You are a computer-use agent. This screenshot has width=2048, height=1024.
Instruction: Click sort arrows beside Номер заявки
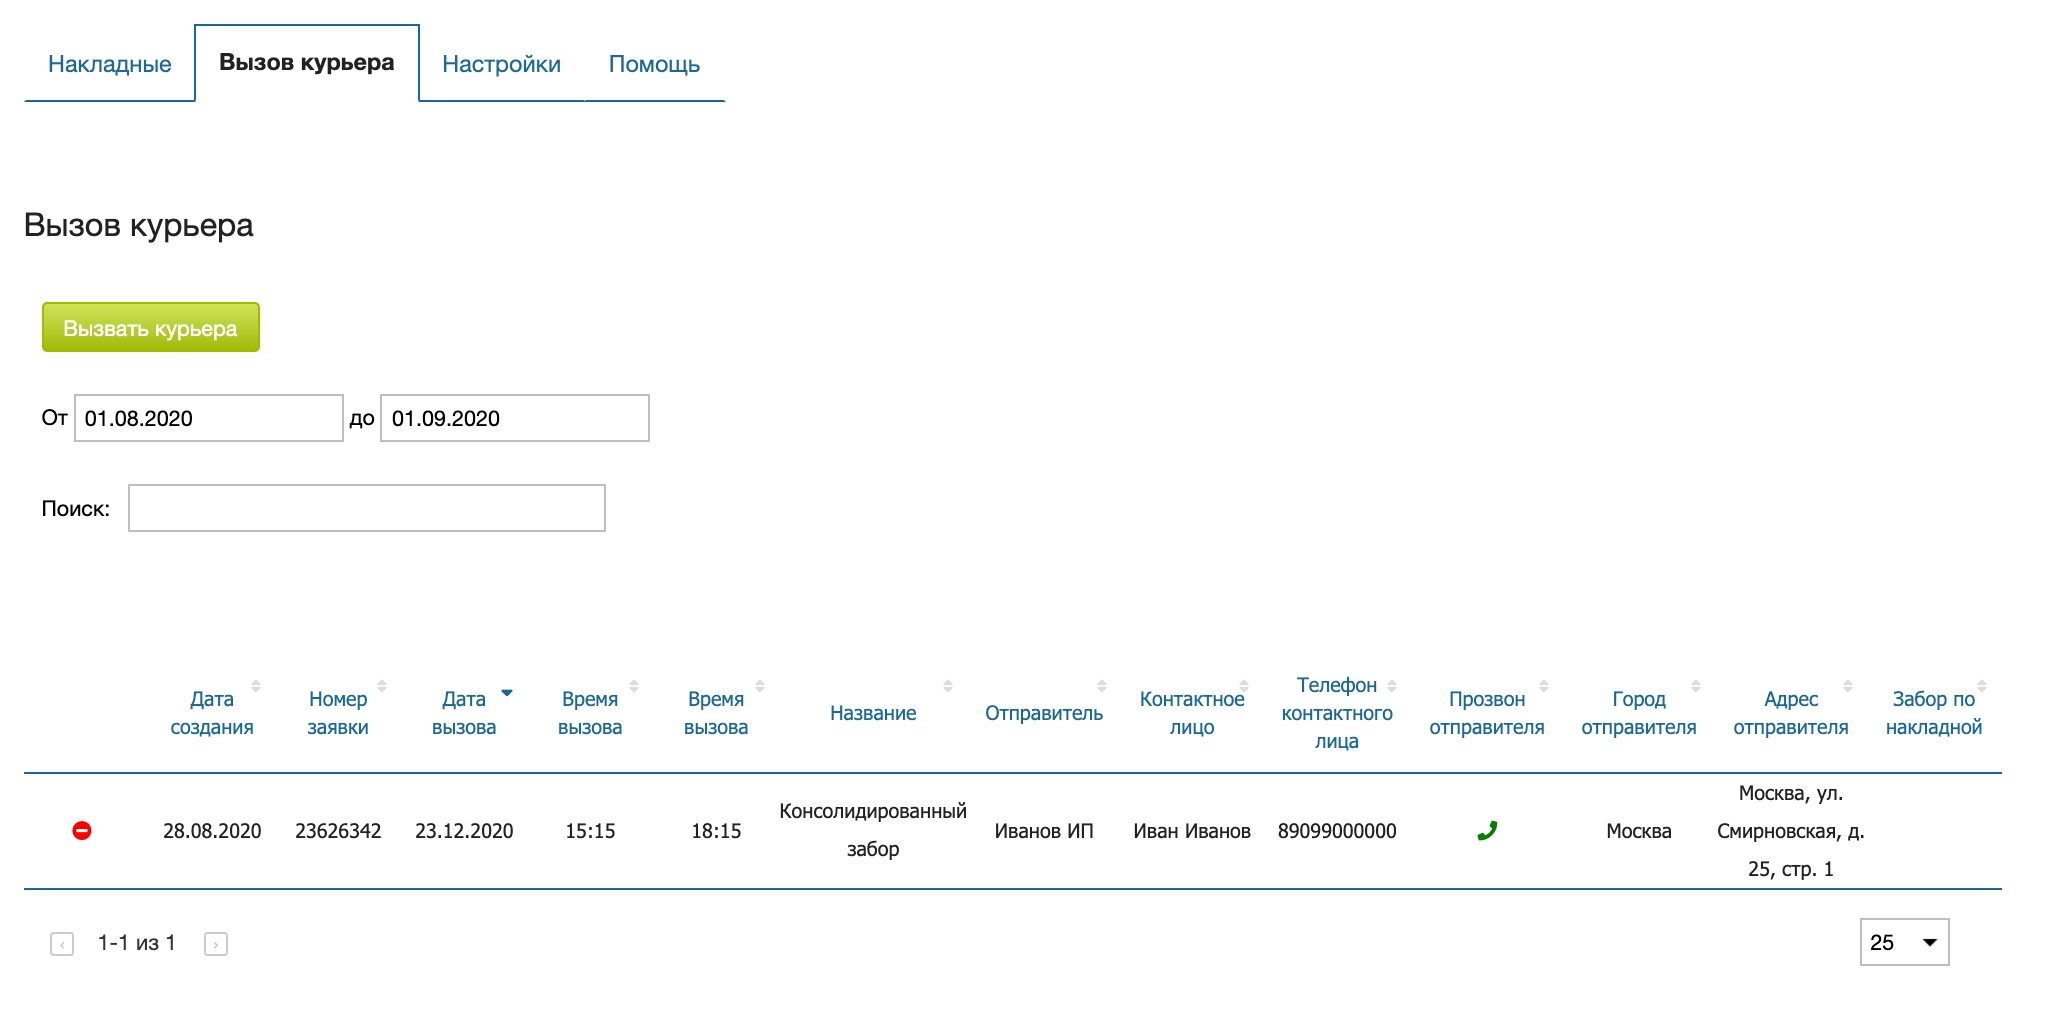(382, 686)
